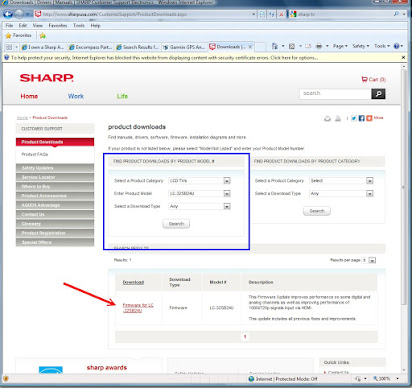Screen dimensions: 412x388
Task: Open the shopping Cart icon
Action: coord(364,79)
